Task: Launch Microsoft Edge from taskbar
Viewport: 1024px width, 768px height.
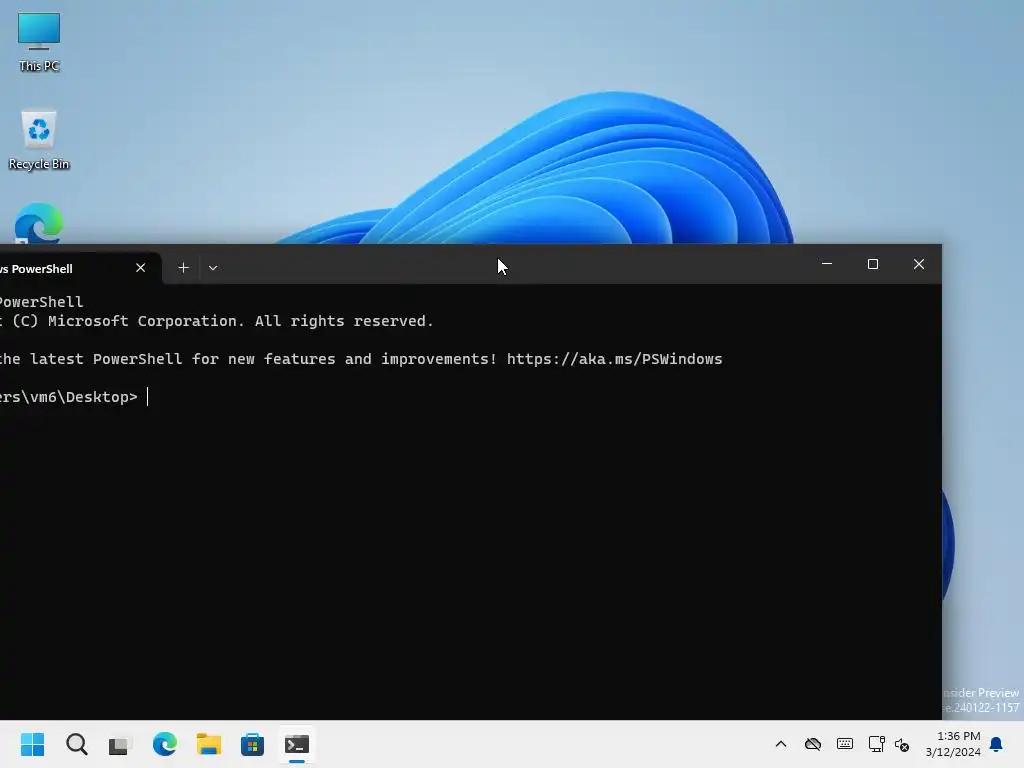Action: tap(165, 744)
